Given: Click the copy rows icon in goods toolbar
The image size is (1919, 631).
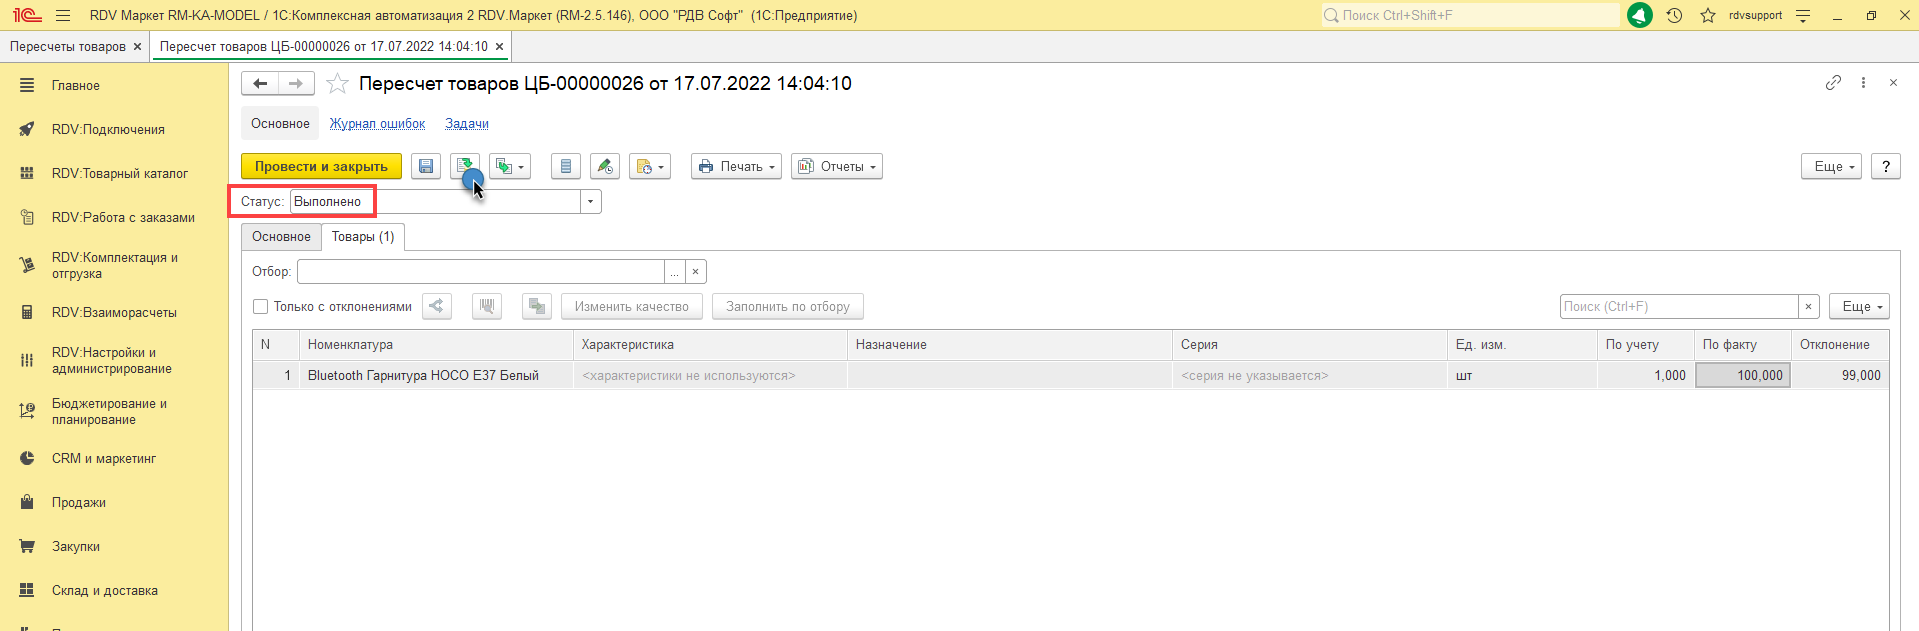Looking at the screenshot, I should 537,307.
